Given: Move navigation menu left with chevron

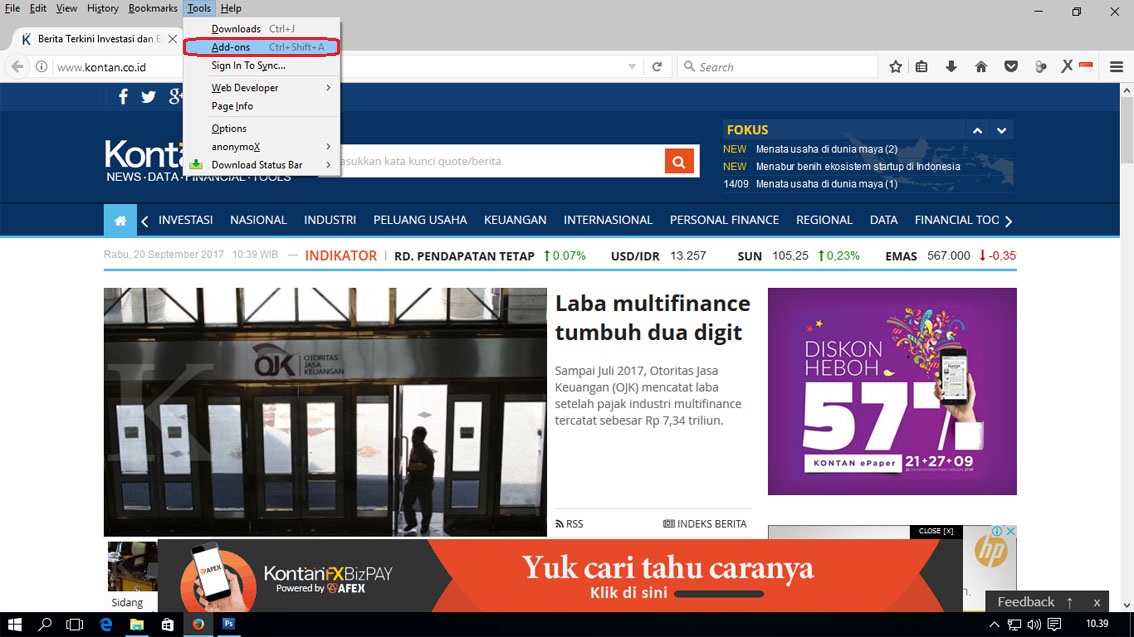Looking at the screenshot, I should 145,221.
